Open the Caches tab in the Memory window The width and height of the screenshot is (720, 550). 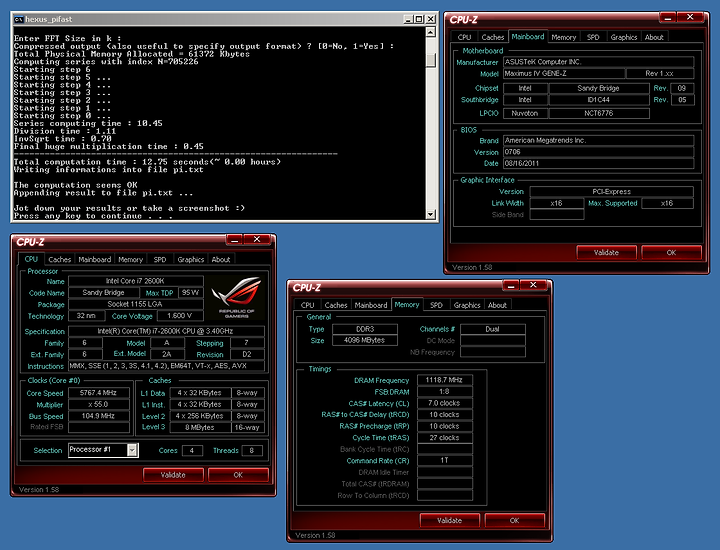[x=336, y=305]
